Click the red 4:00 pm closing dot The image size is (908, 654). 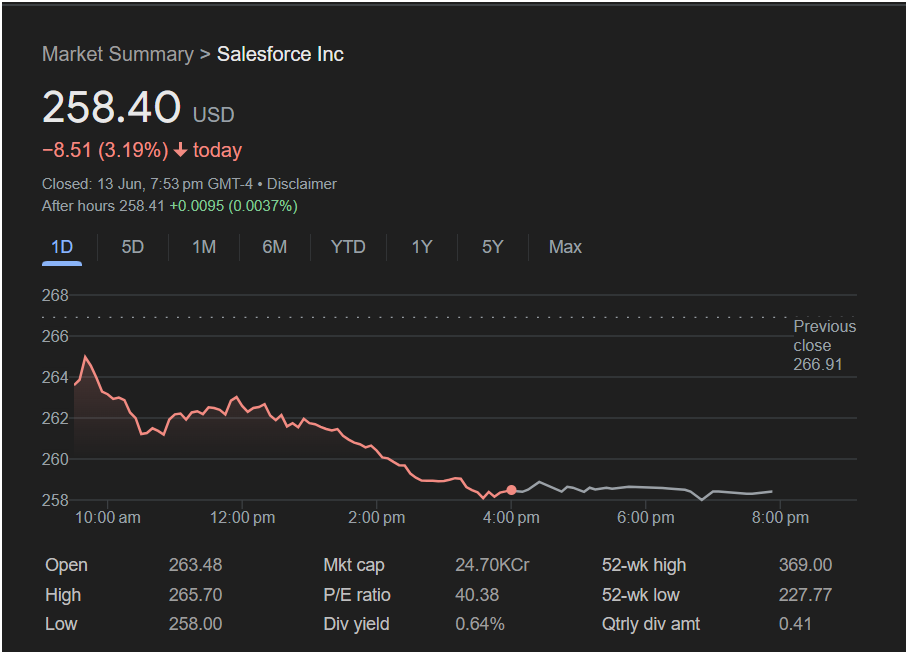pyautogui.click(x=511, y=490)
